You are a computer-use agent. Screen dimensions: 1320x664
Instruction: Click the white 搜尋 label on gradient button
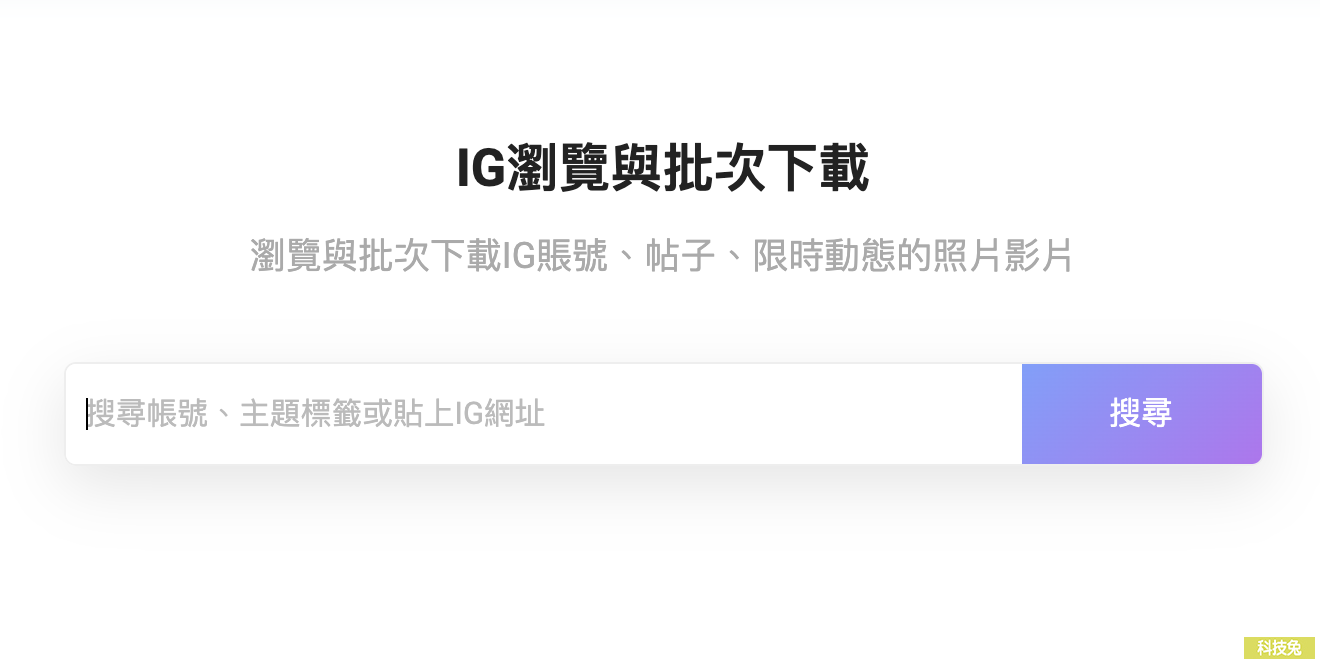[1141, 413]
